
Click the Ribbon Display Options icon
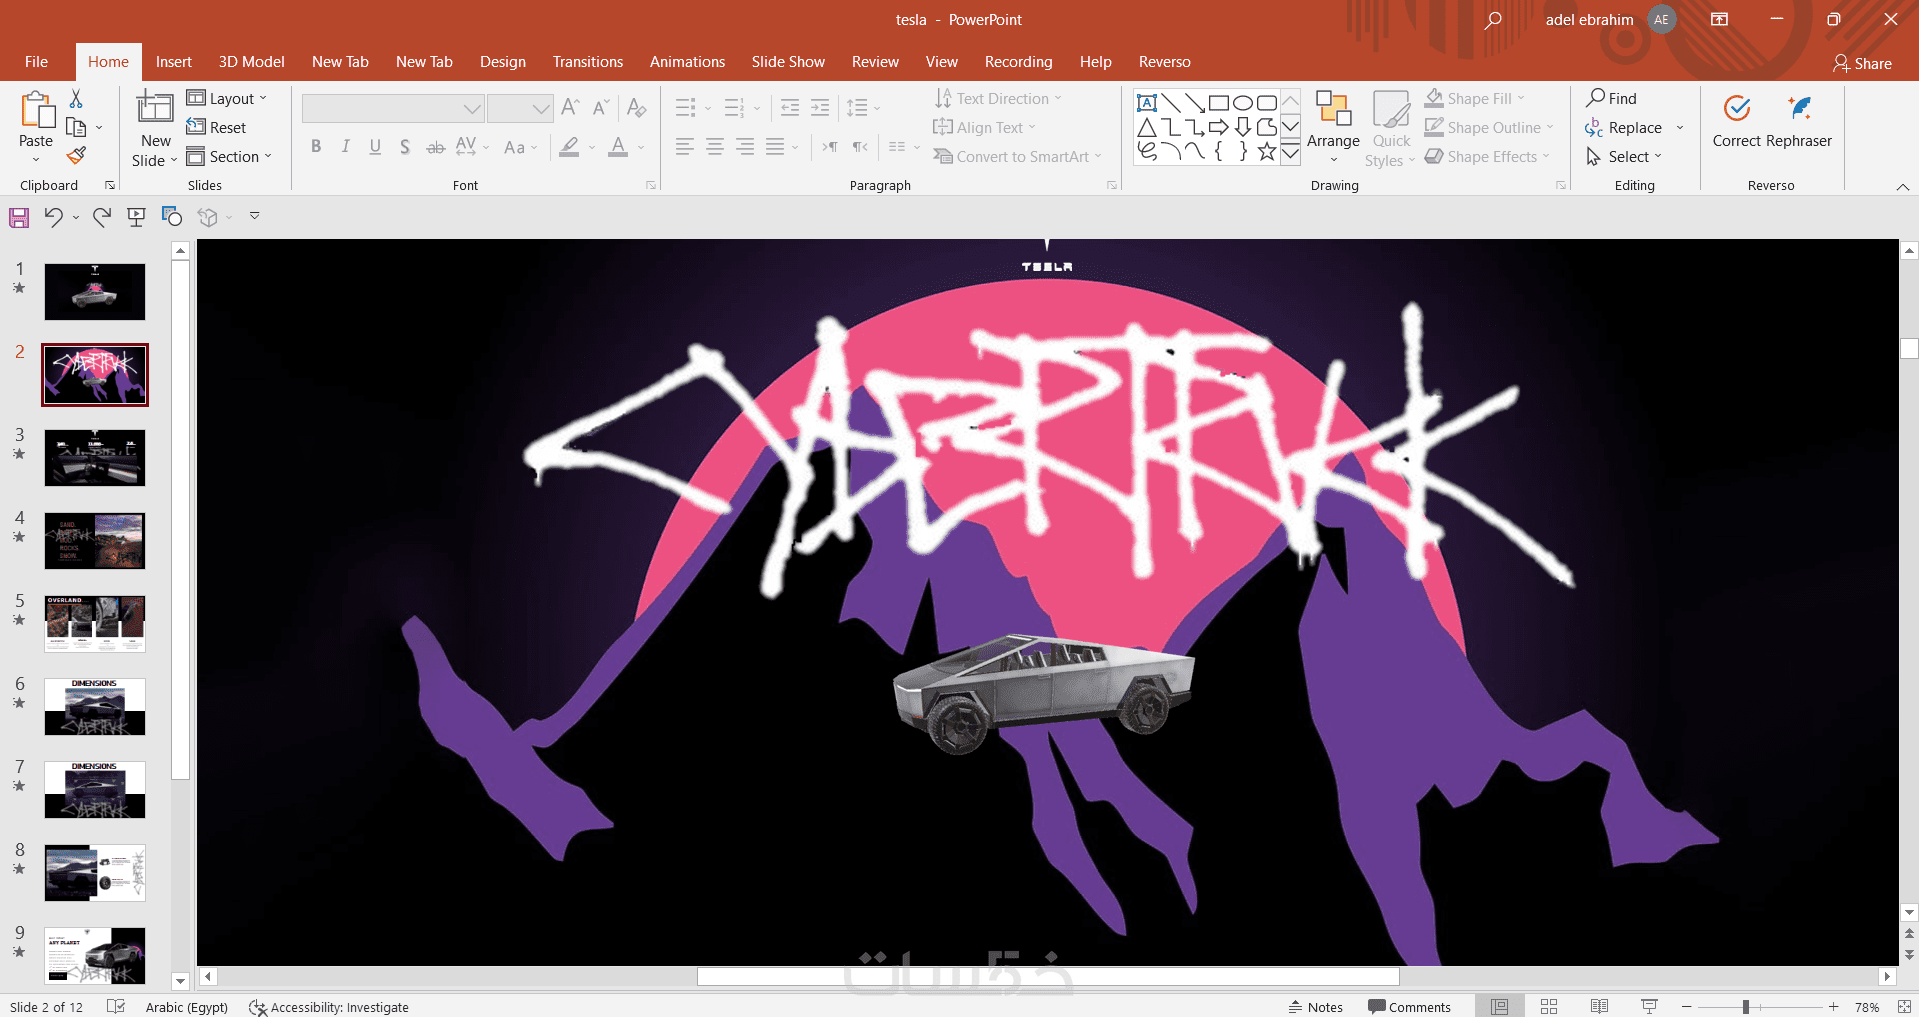(1719, 20)
